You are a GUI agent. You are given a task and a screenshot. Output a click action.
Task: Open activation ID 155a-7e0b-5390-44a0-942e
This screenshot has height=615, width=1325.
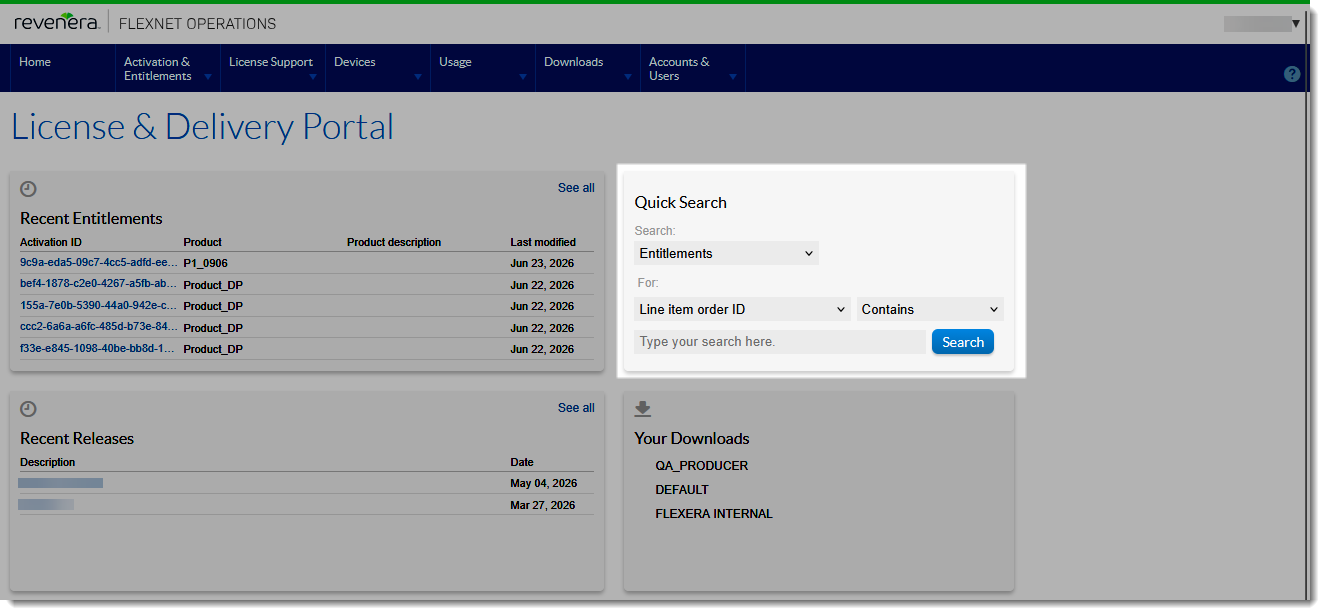tap(99, 306)
